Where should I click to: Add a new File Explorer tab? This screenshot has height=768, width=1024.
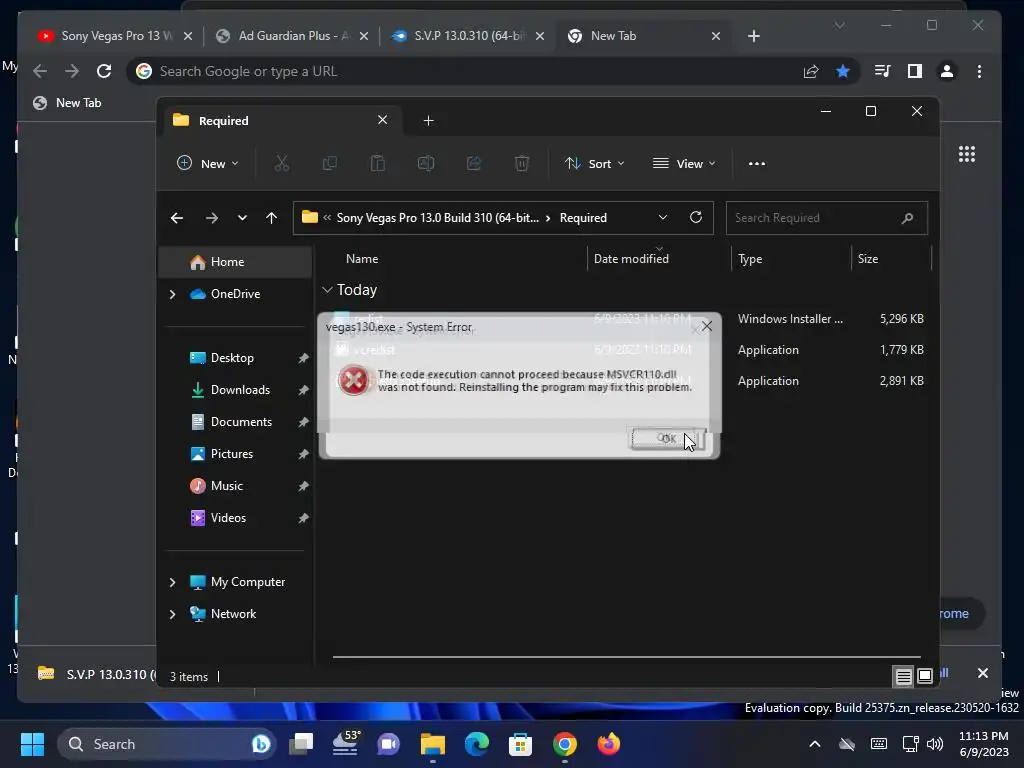[428, 121]
